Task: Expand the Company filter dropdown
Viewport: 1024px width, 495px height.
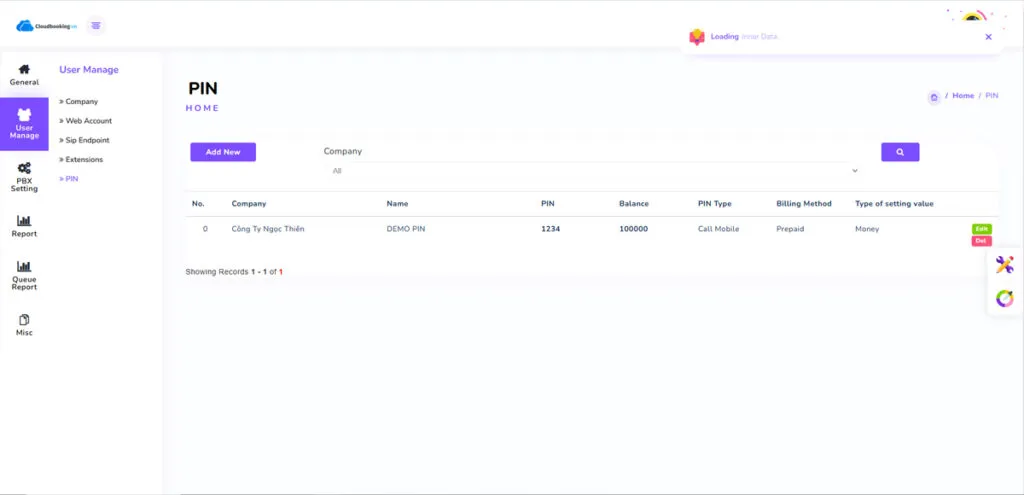Action: (x=595, y=171)
